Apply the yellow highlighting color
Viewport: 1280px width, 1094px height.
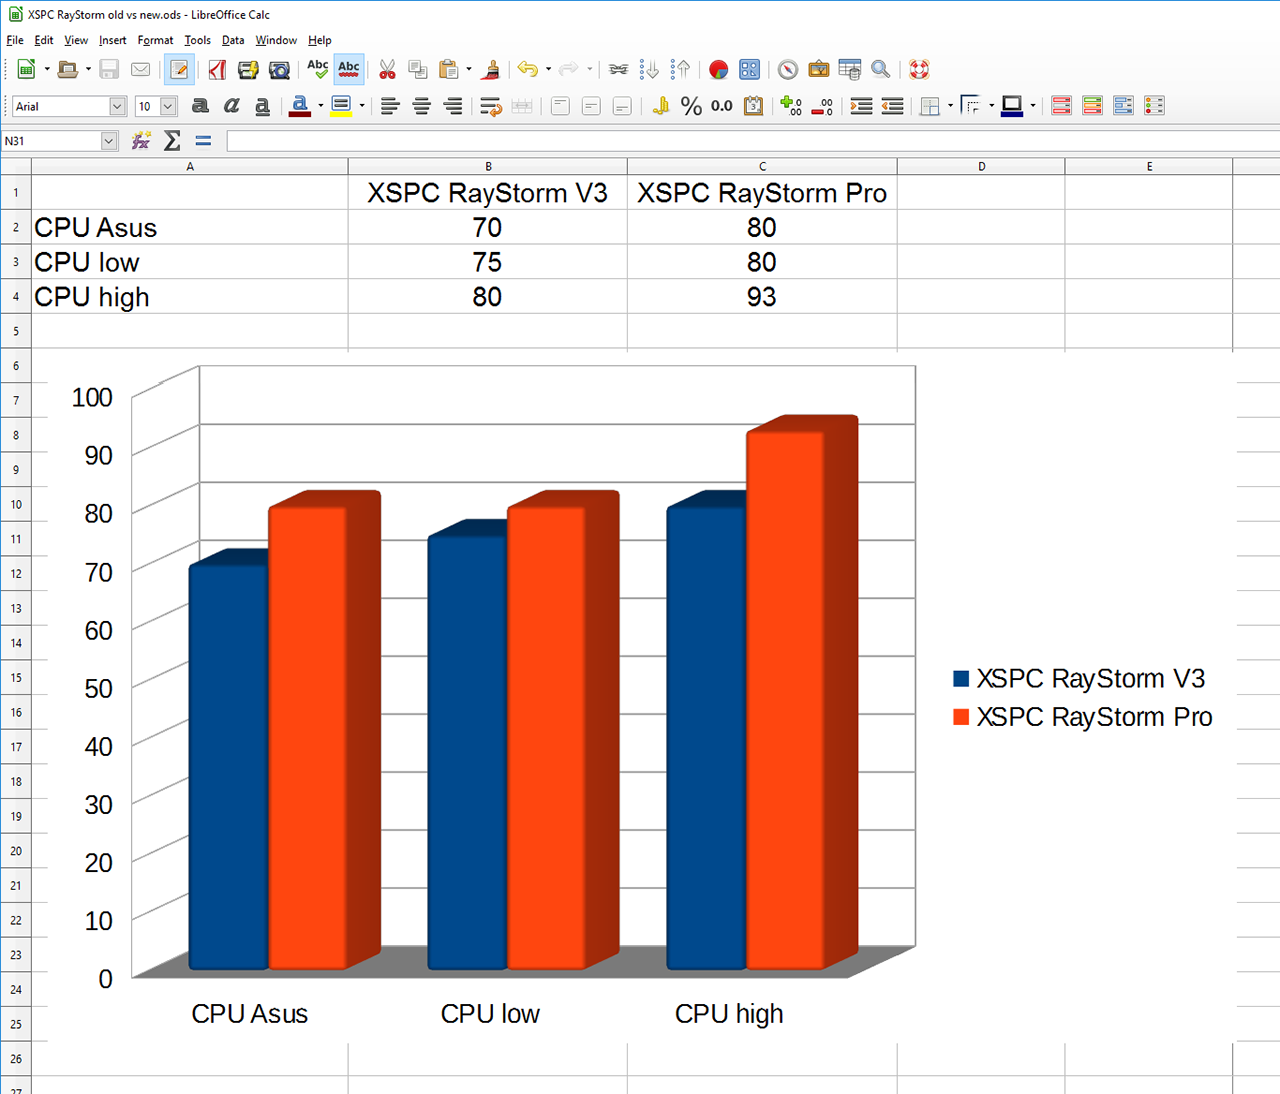[340, 106]
